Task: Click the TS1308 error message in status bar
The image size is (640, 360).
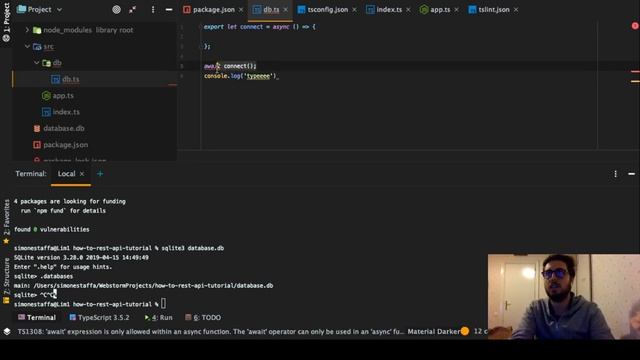Action: point(210,331)
